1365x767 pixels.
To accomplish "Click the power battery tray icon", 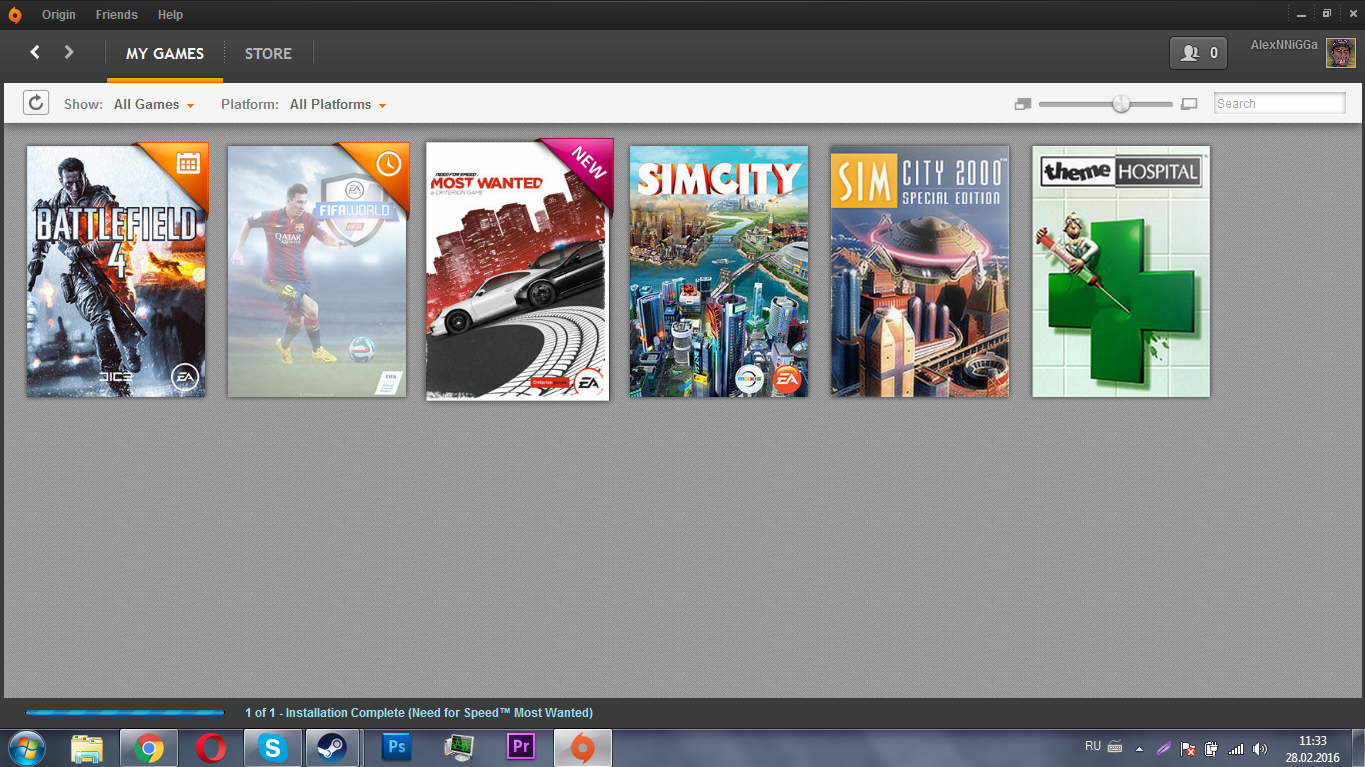I will 1211,748.
